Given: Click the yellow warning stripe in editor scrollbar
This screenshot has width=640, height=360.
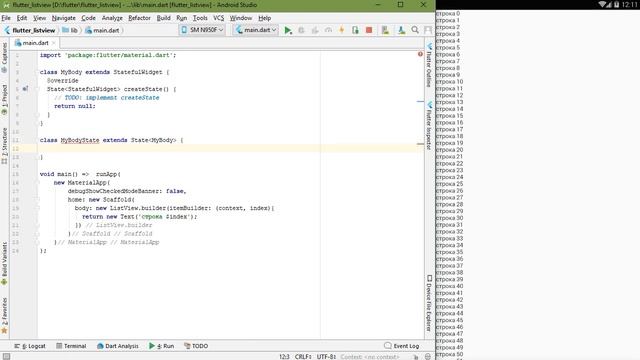Looking at the screenshot, I should point(420,144).
